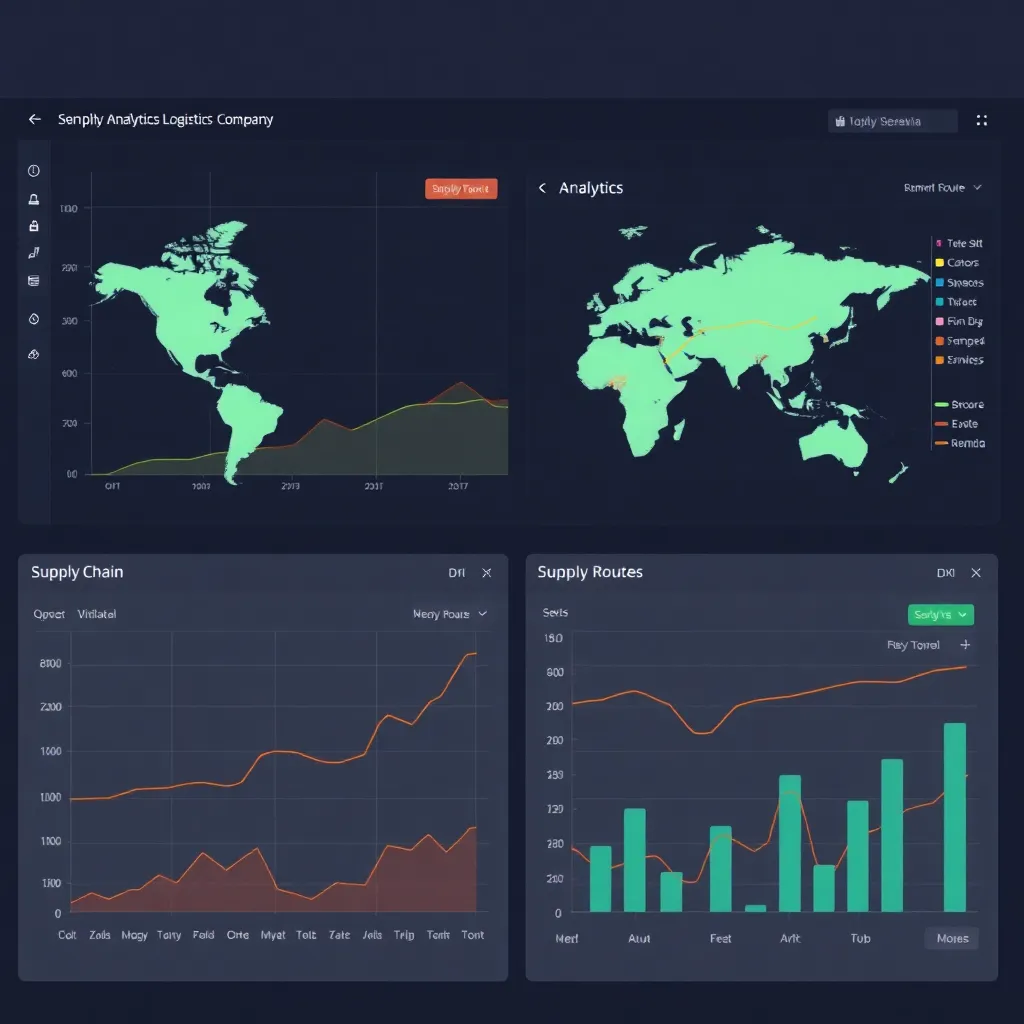The image size is (1024, 1024).
Task: Click the search field in the top bar
Action: (892, 121)
